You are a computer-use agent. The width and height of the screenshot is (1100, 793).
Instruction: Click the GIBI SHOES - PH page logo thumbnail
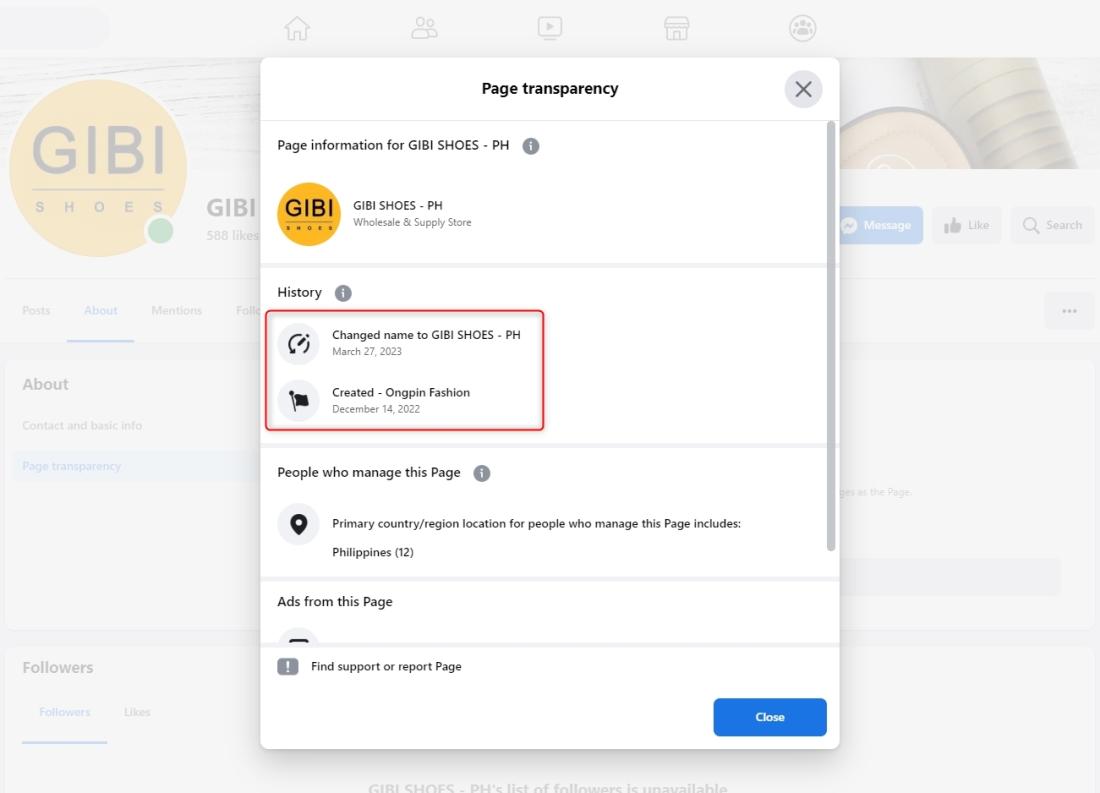[309, 214]
